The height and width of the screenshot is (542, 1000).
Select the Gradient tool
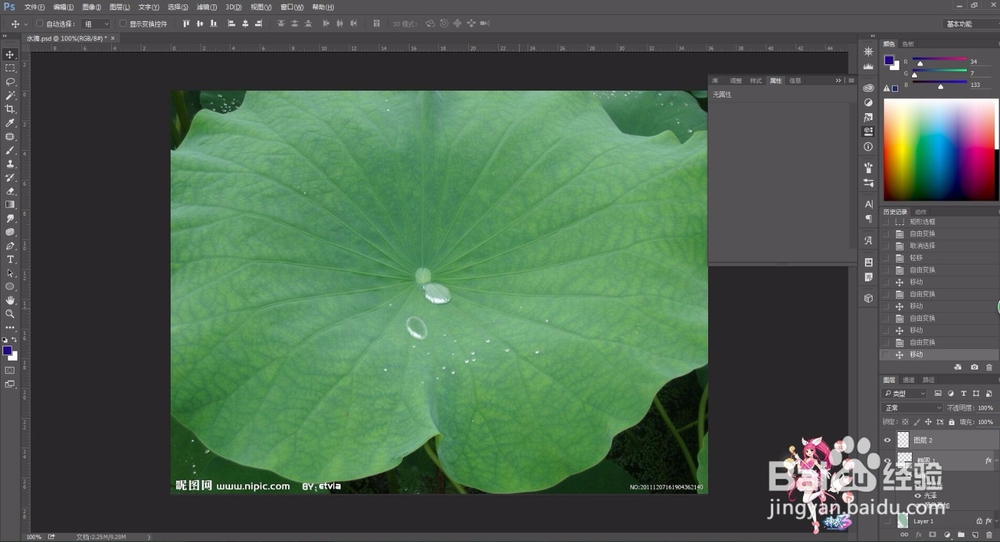coord(10,205)
